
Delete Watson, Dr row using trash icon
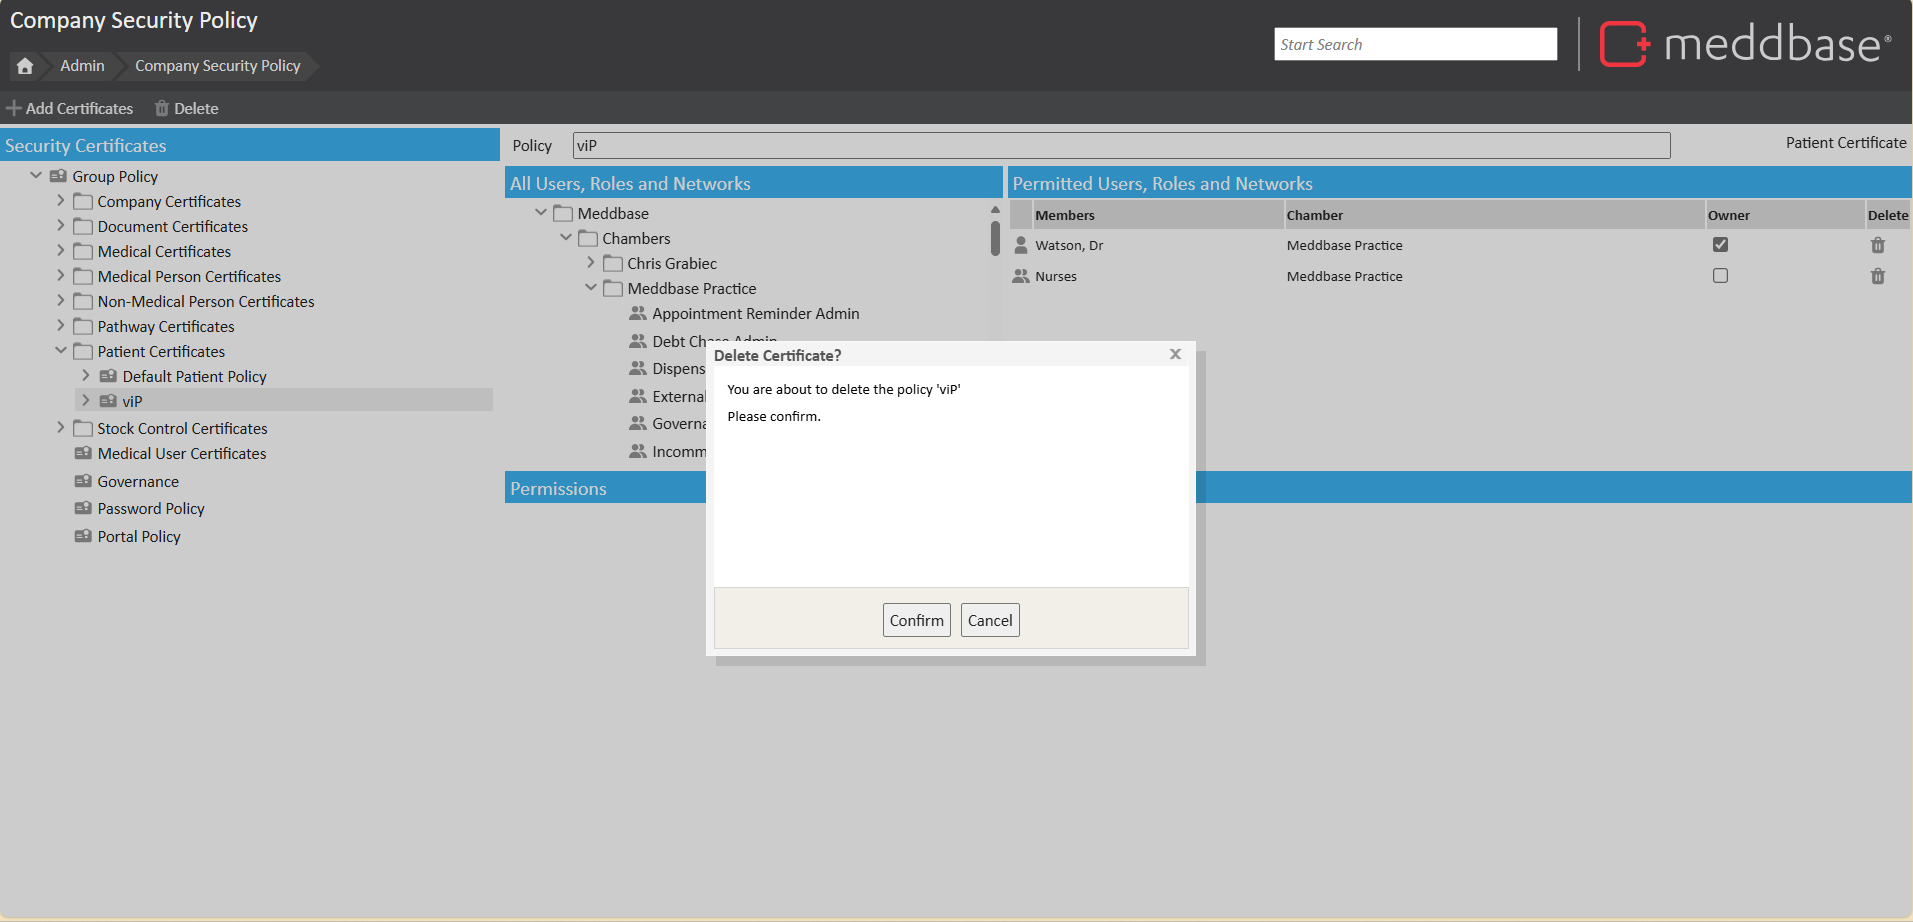click(1877, 245)
